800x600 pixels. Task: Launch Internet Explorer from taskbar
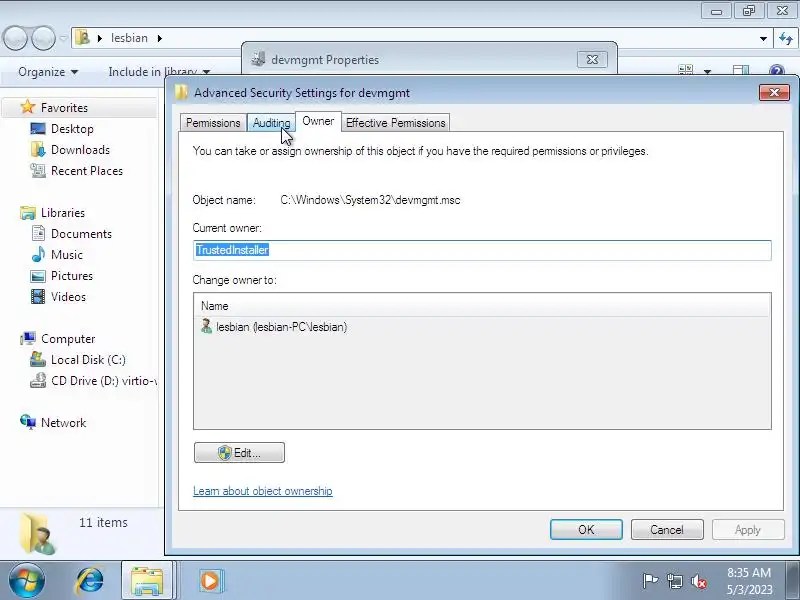pyautogui.click(x=89, y=580)
